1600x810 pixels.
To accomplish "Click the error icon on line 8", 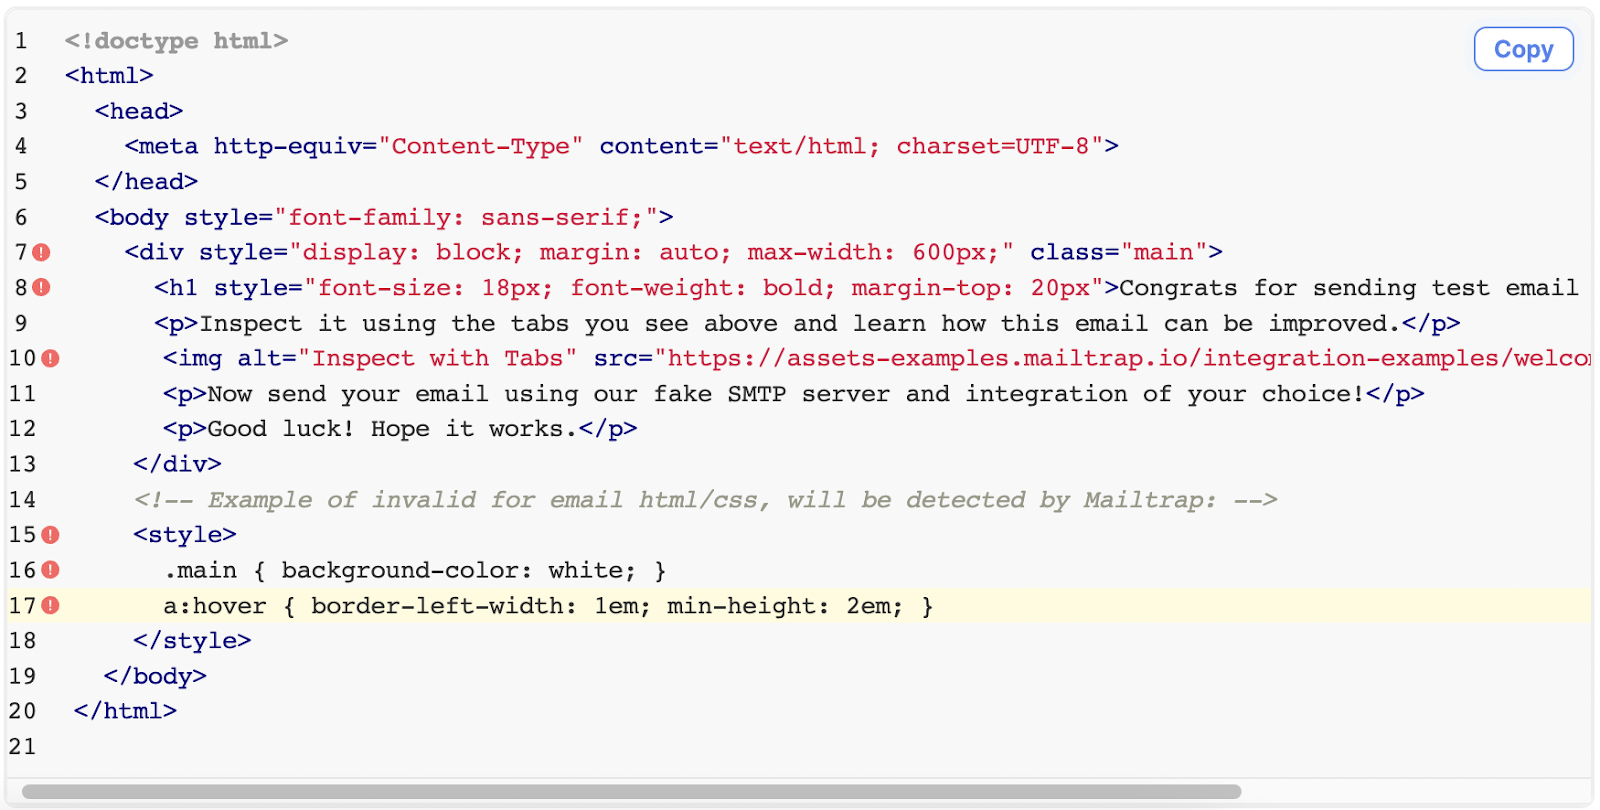I will coord(41,288).
